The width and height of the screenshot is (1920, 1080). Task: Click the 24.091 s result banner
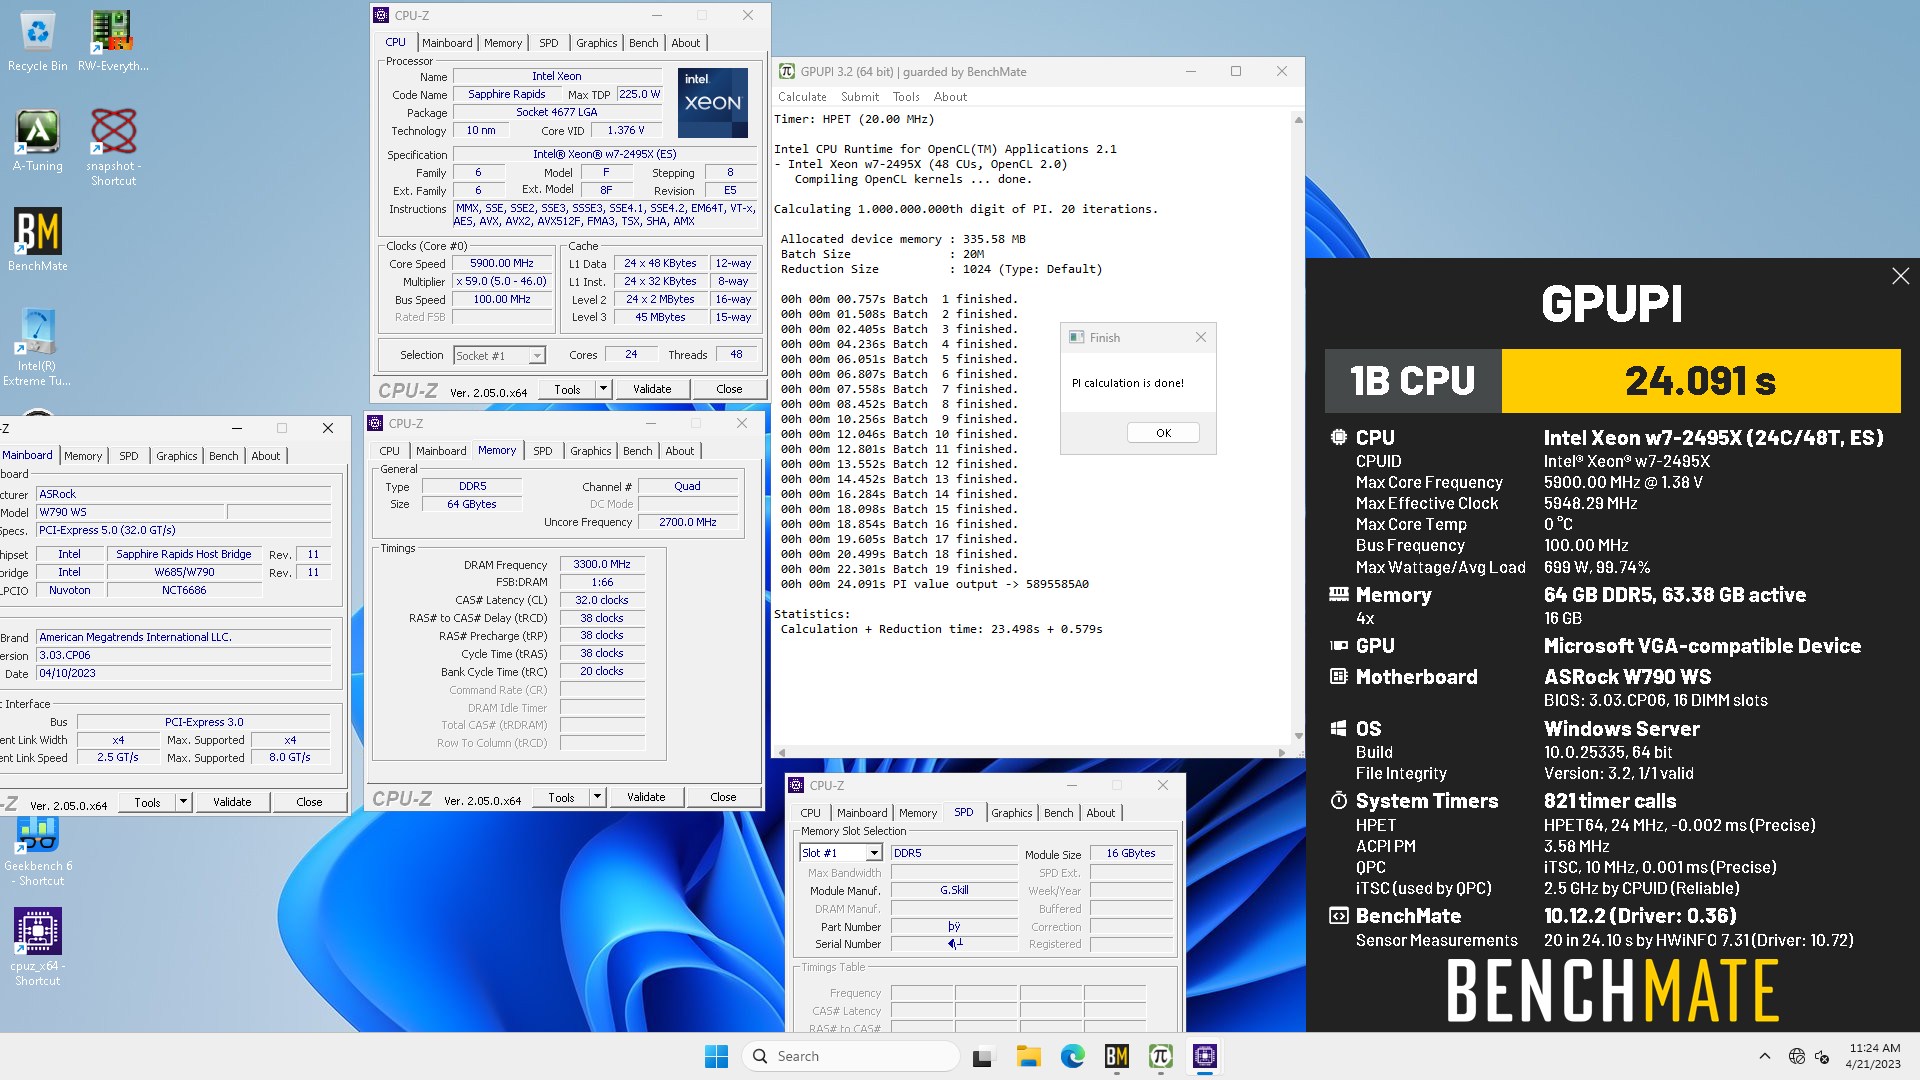tap(1700, 381)
